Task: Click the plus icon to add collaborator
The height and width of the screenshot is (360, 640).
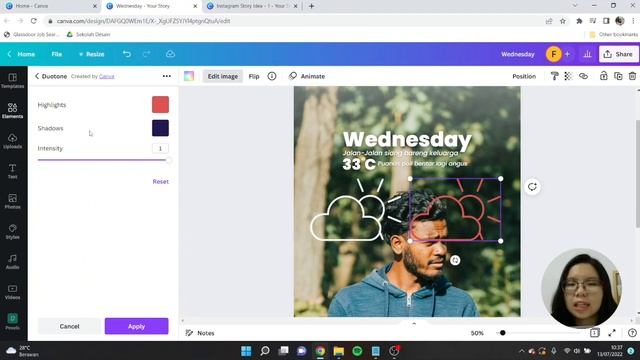Action: 567,54
